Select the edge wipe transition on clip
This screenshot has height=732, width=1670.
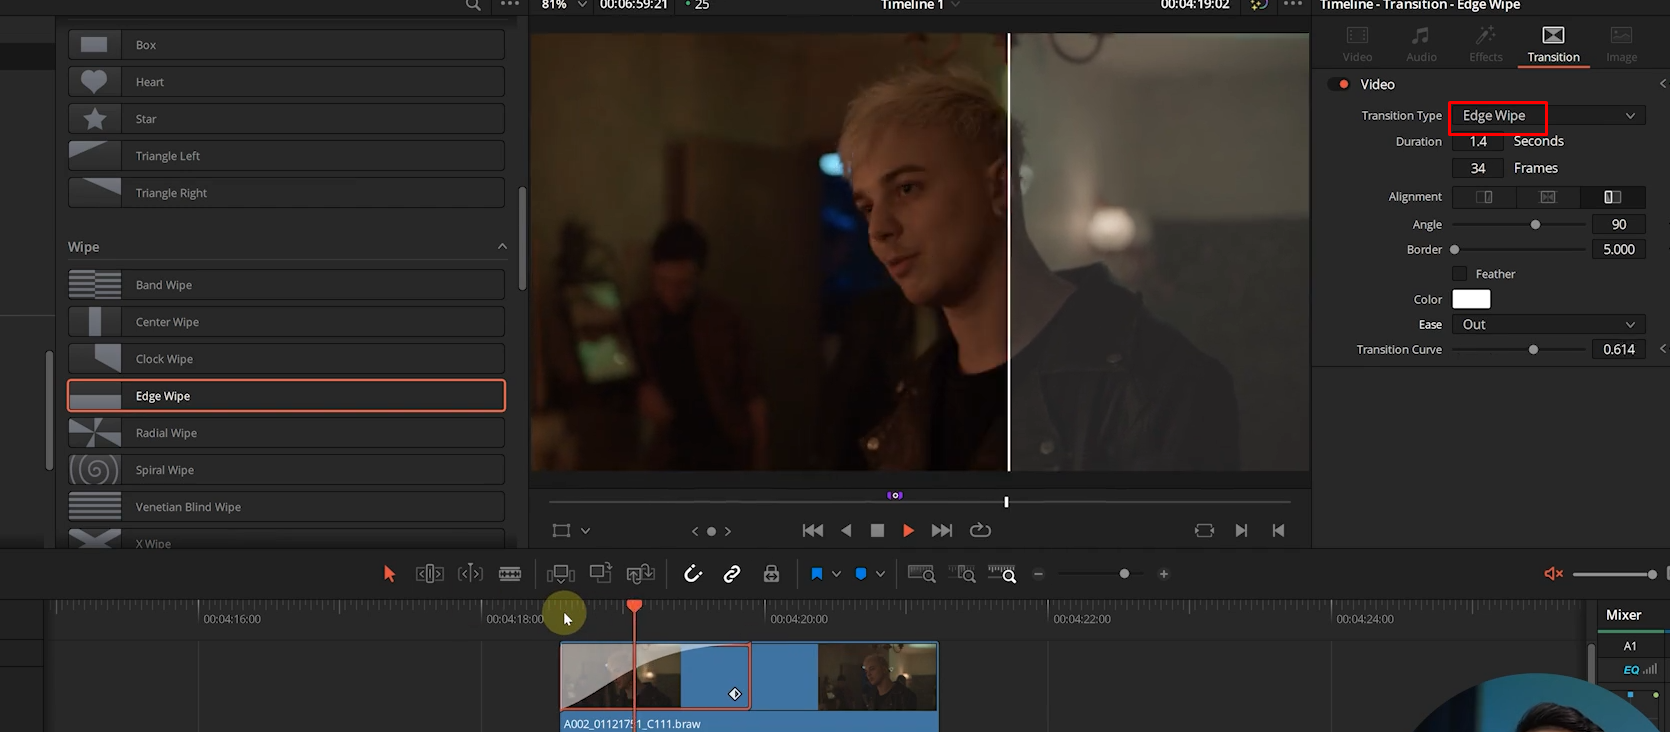[655, 677]
